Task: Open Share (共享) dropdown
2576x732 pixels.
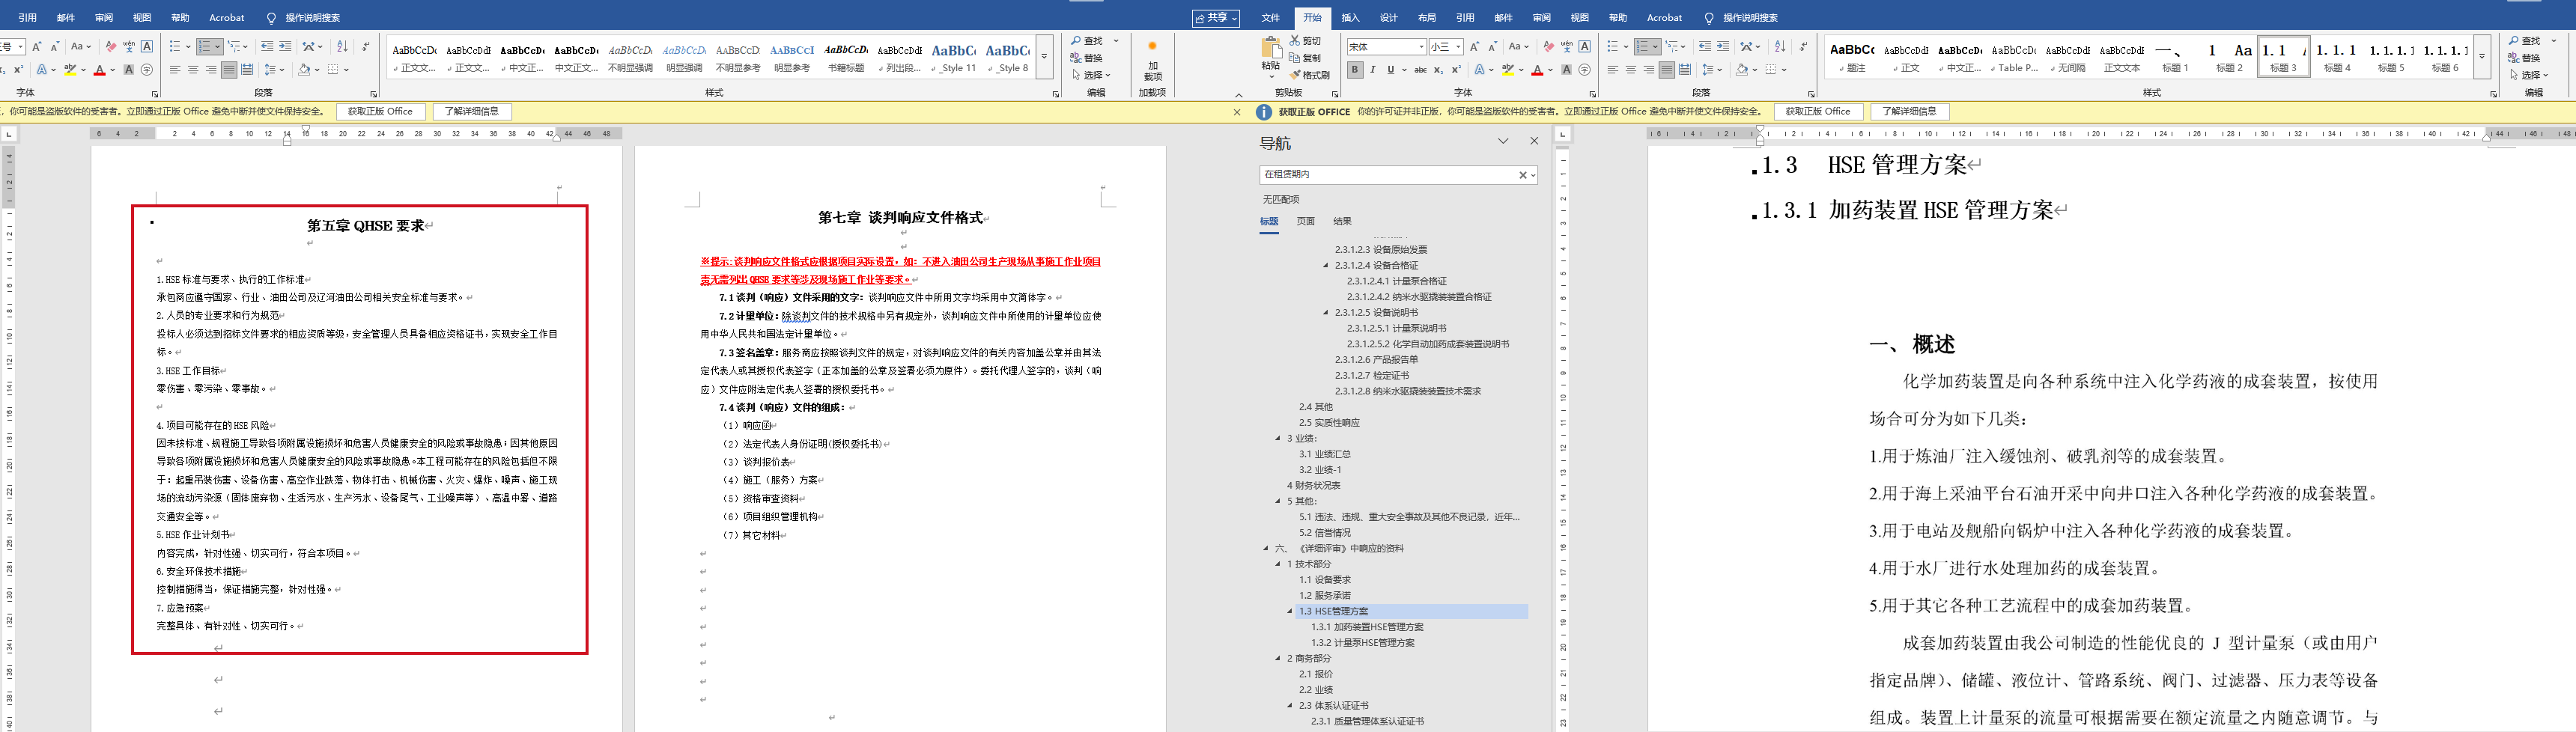Action: (x=1216, y=18)
